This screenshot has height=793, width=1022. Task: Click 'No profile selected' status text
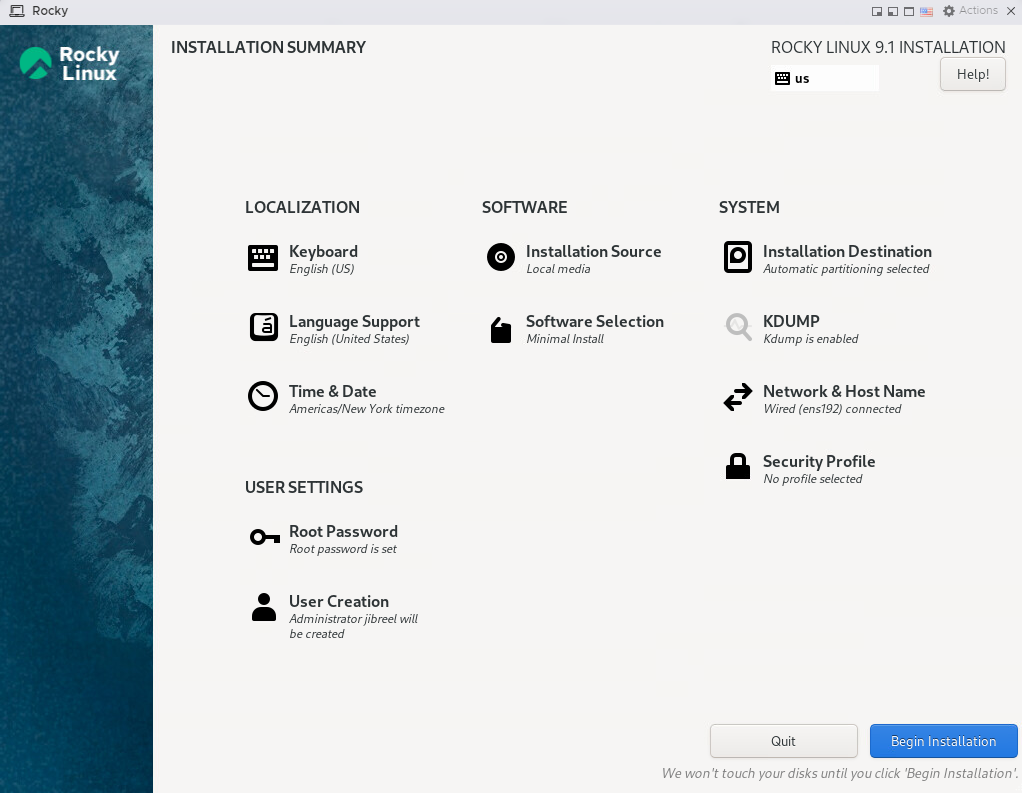click(812, 479)
